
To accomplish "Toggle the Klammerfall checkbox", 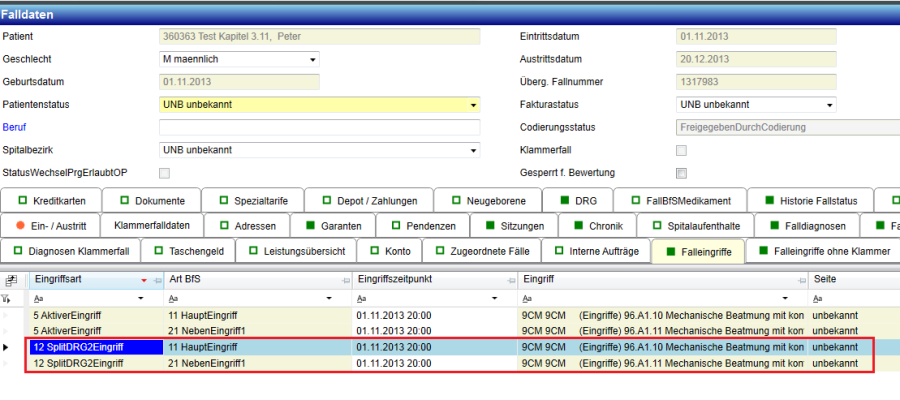I will (682, 150).
